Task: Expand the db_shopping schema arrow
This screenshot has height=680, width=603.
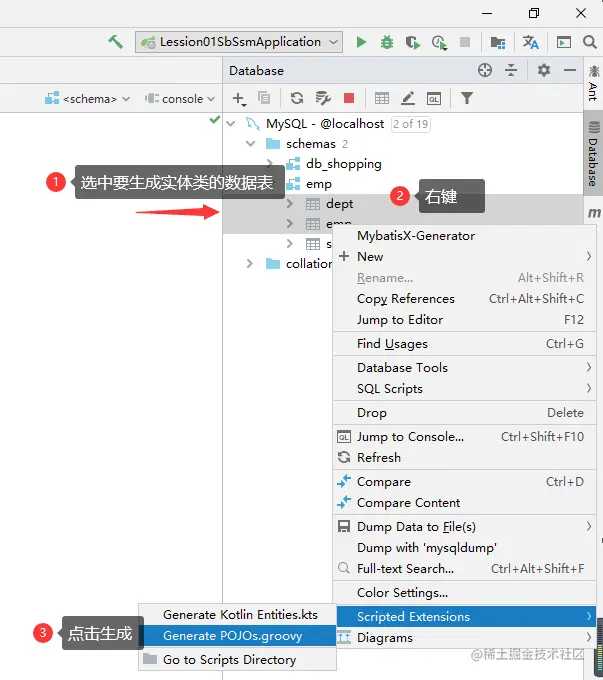Action: click(x=270, y=163)
